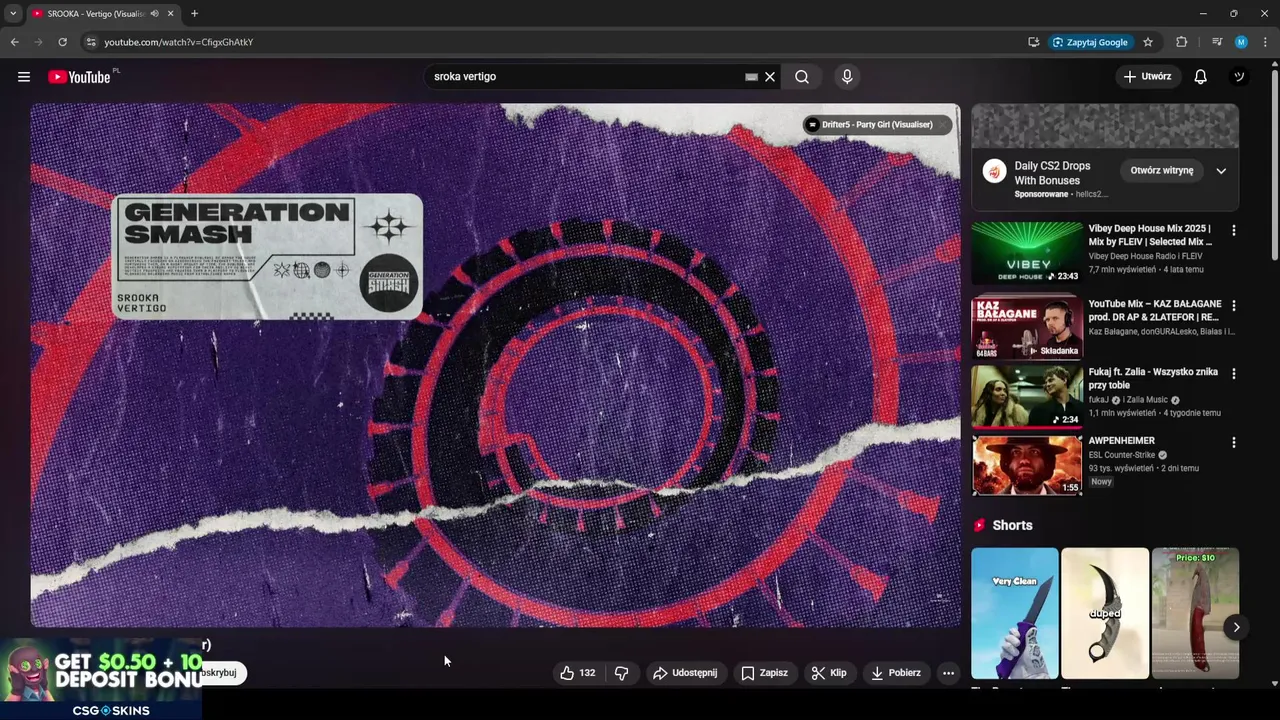This screenshot has width=1280, height=720.
Task: Open media control icon in Chrome toolbar
Action: click(1217, 42)
